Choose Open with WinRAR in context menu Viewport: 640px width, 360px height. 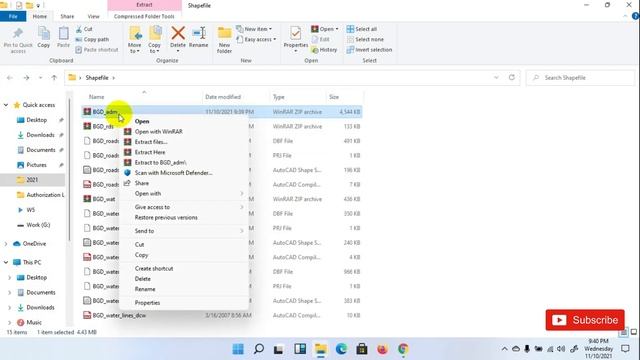coord(159,131)
